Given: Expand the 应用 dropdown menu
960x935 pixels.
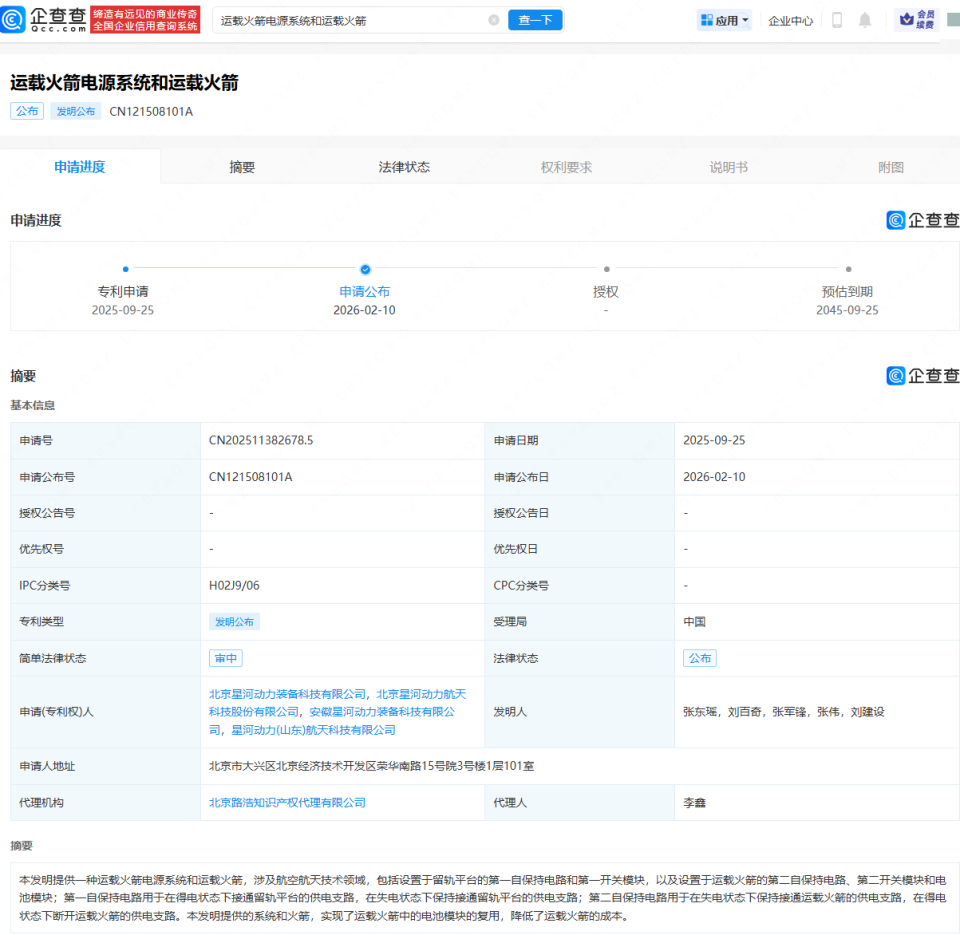Looking at the screenshot, I should pos(722,19).
